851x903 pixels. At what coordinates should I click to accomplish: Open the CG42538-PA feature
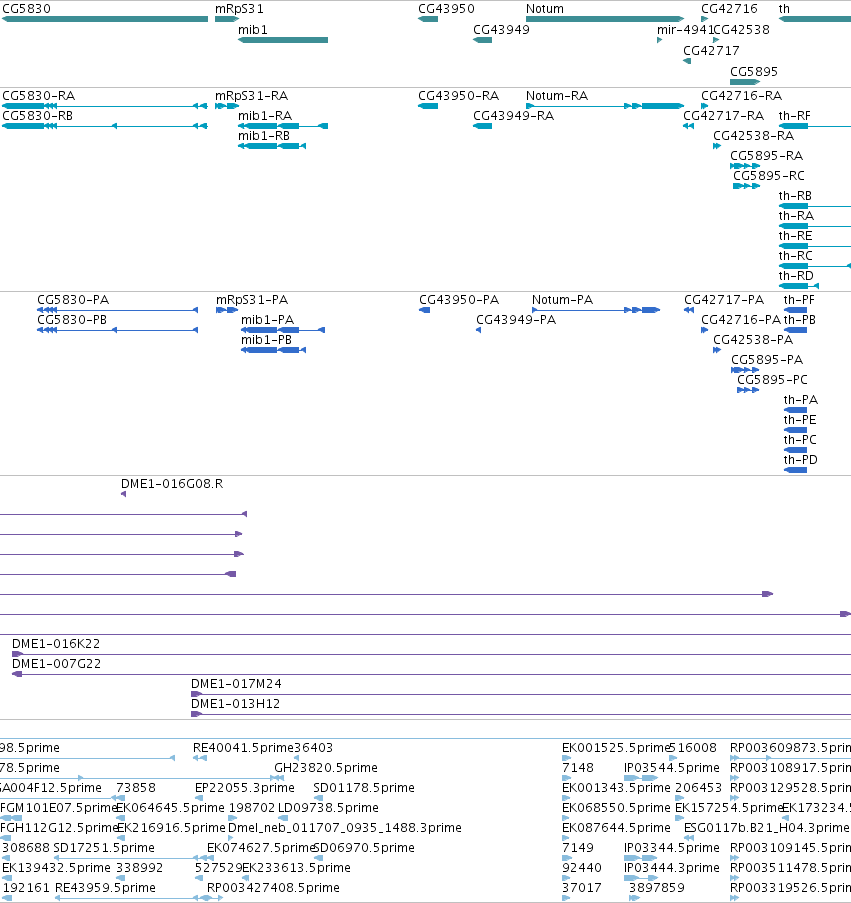point(717,350)
